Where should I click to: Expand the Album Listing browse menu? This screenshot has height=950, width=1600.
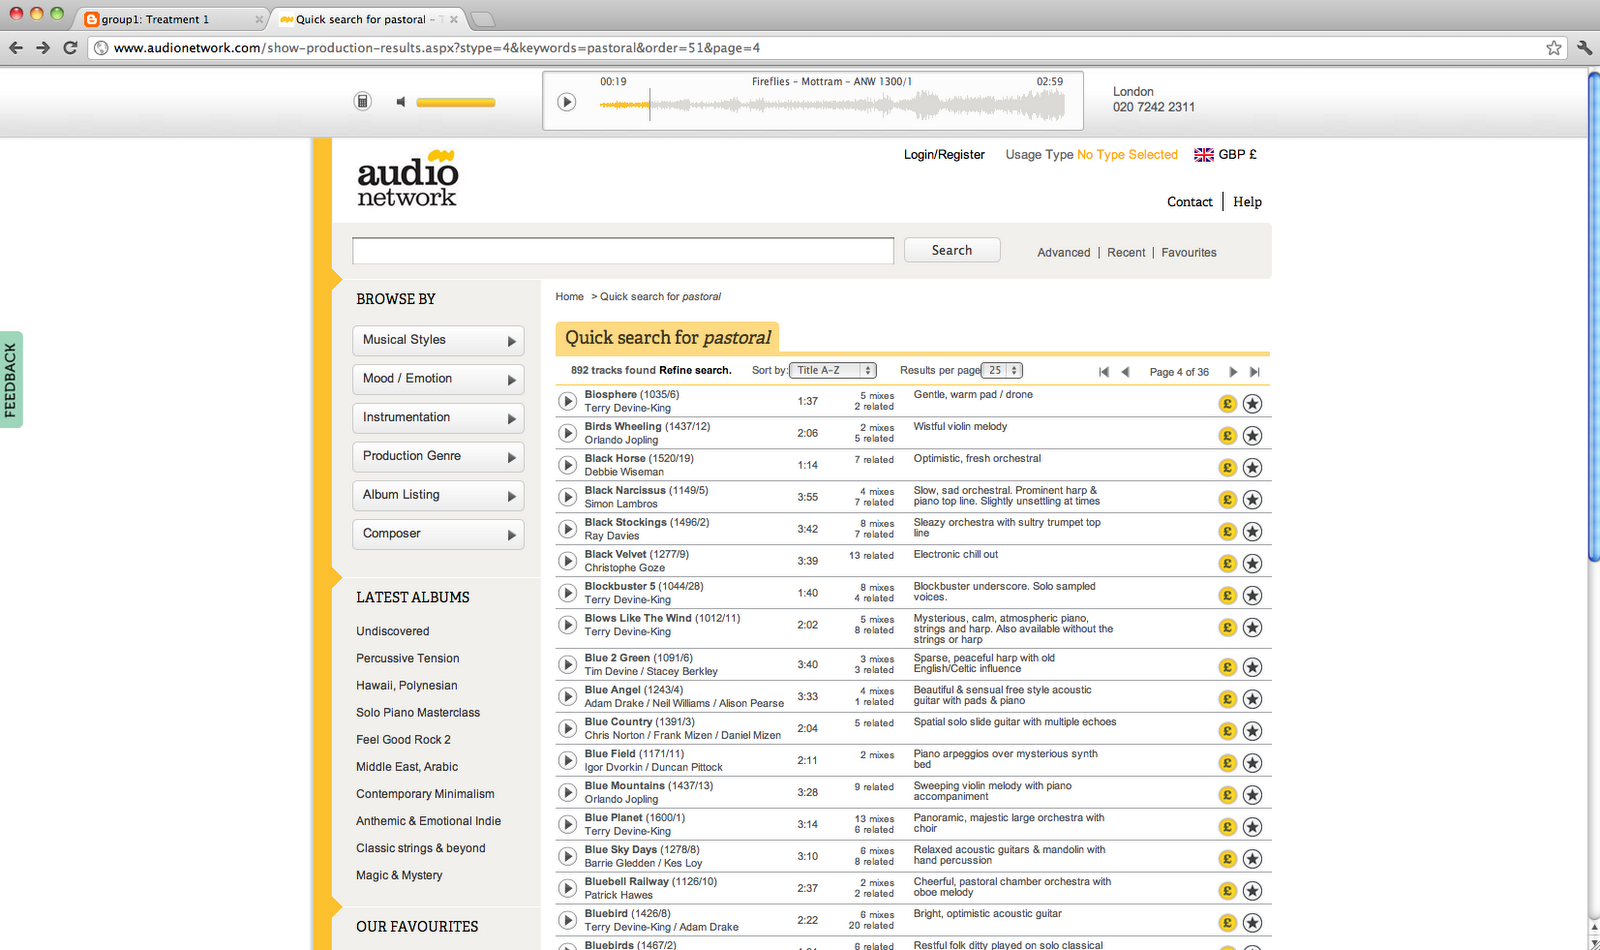[x=438, y=495]
